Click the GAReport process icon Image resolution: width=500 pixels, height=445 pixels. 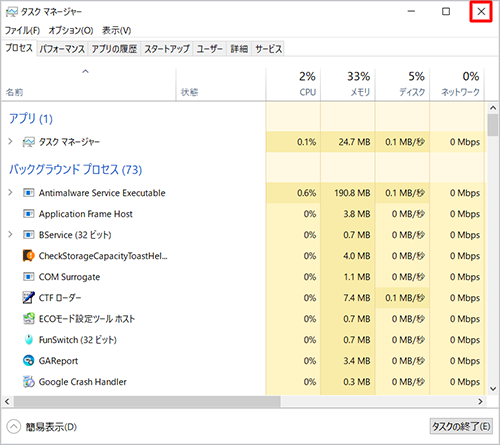pyautogui.click(x=29, y=361)
